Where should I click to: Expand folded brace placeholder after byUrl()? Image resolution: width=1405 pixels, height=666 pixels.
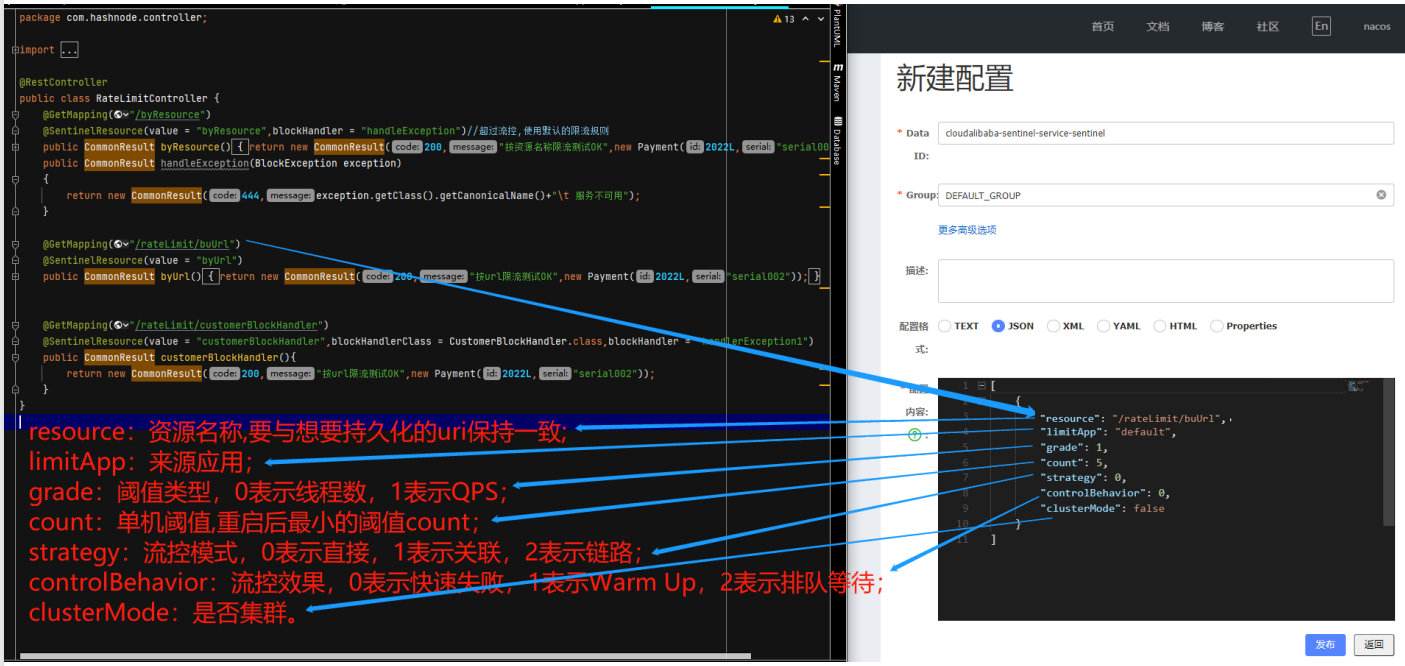[210, 276]
